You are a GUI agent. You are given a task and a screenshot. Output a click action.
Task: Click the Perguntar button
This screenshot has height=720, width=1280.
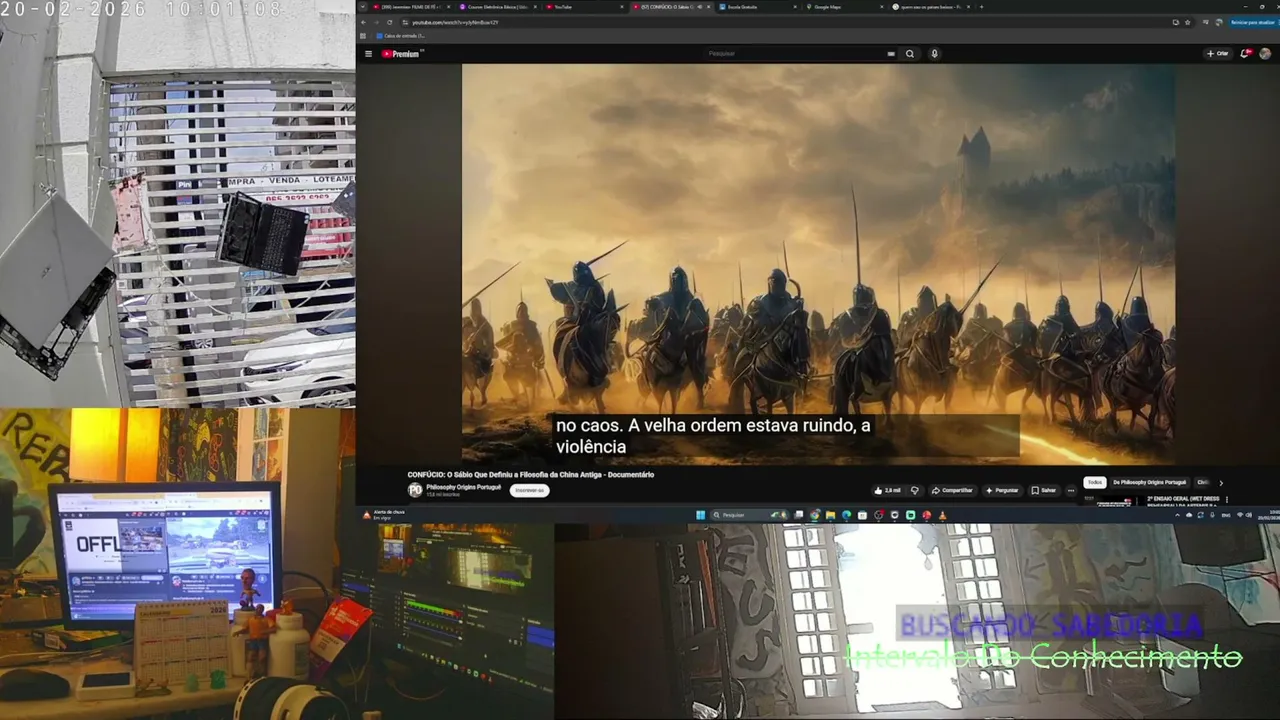(x=1002, y=490)
